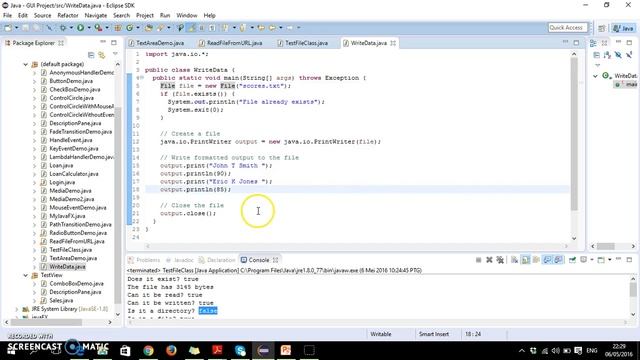Click the Remove Launch X icon in Console
The height and width of the screenshot is (360, 640).
click(x=489, y=260)
